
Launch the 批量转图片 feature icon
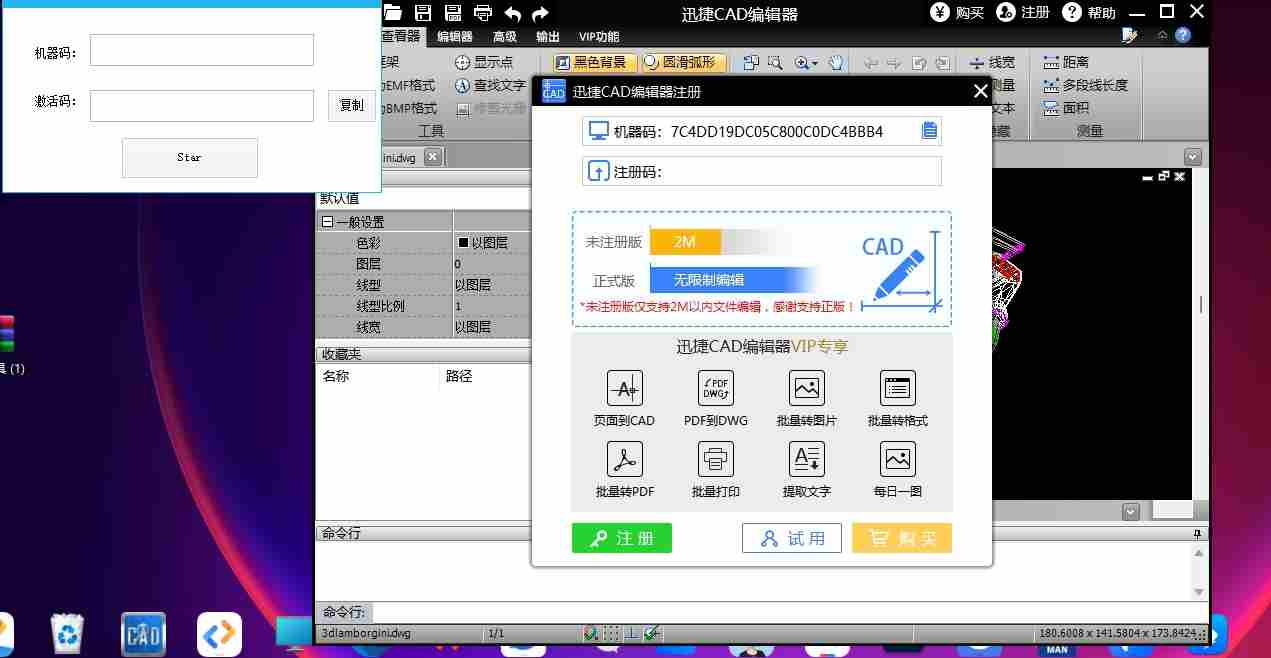pos(807,388)
